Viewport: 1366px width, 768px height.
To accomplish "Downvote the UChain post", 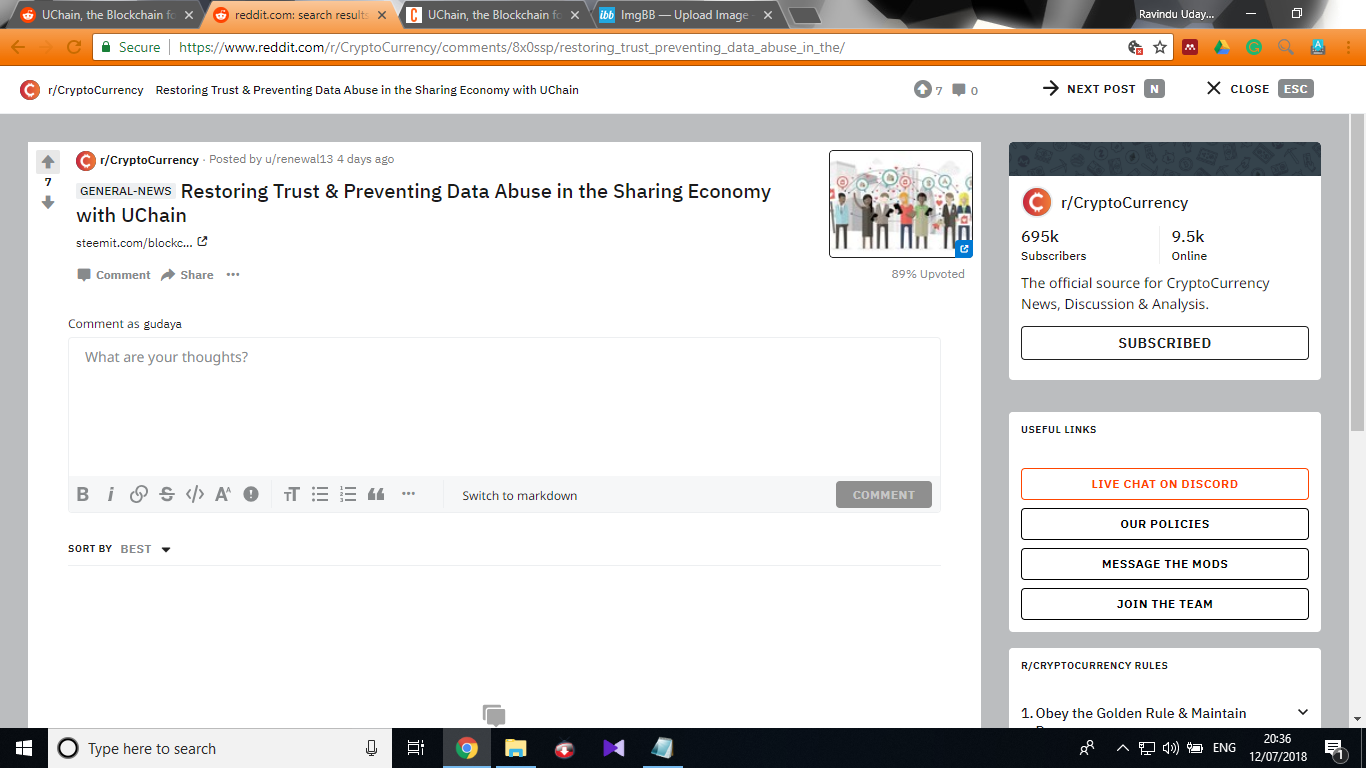I will point(48,202).
